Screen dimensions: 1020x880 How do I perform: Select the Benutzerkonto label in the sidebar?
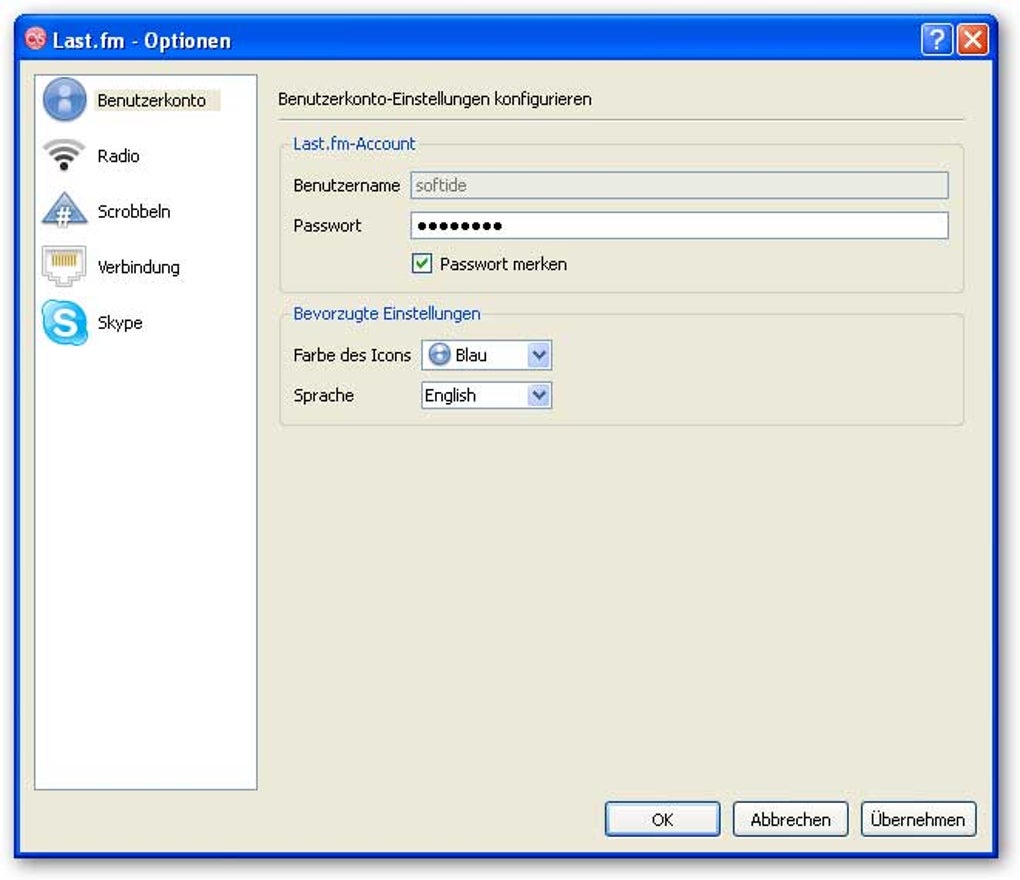click(x=152, y=100)
